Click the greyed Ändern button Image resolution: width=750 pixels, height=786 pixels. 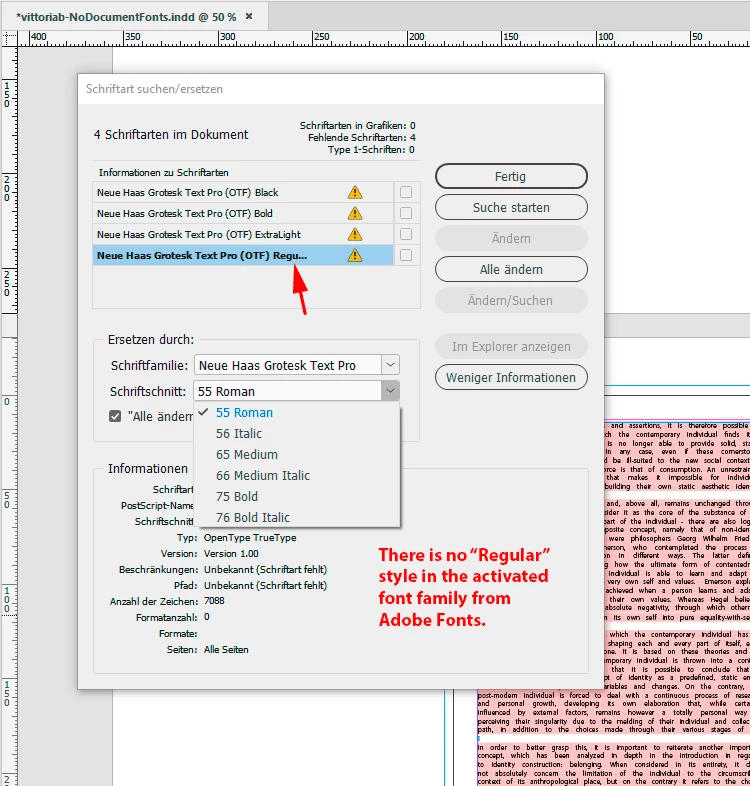pos(511,239)
